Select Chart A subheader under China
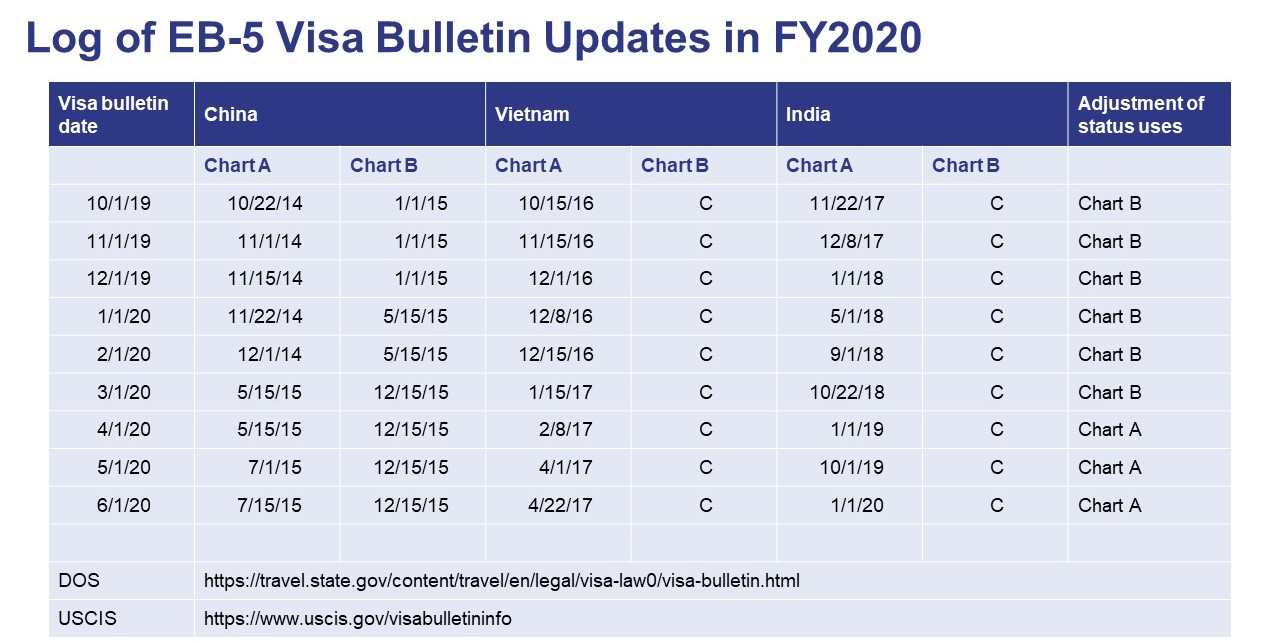The width and height of the screenshot is (1280, 643). click(237, 165)
